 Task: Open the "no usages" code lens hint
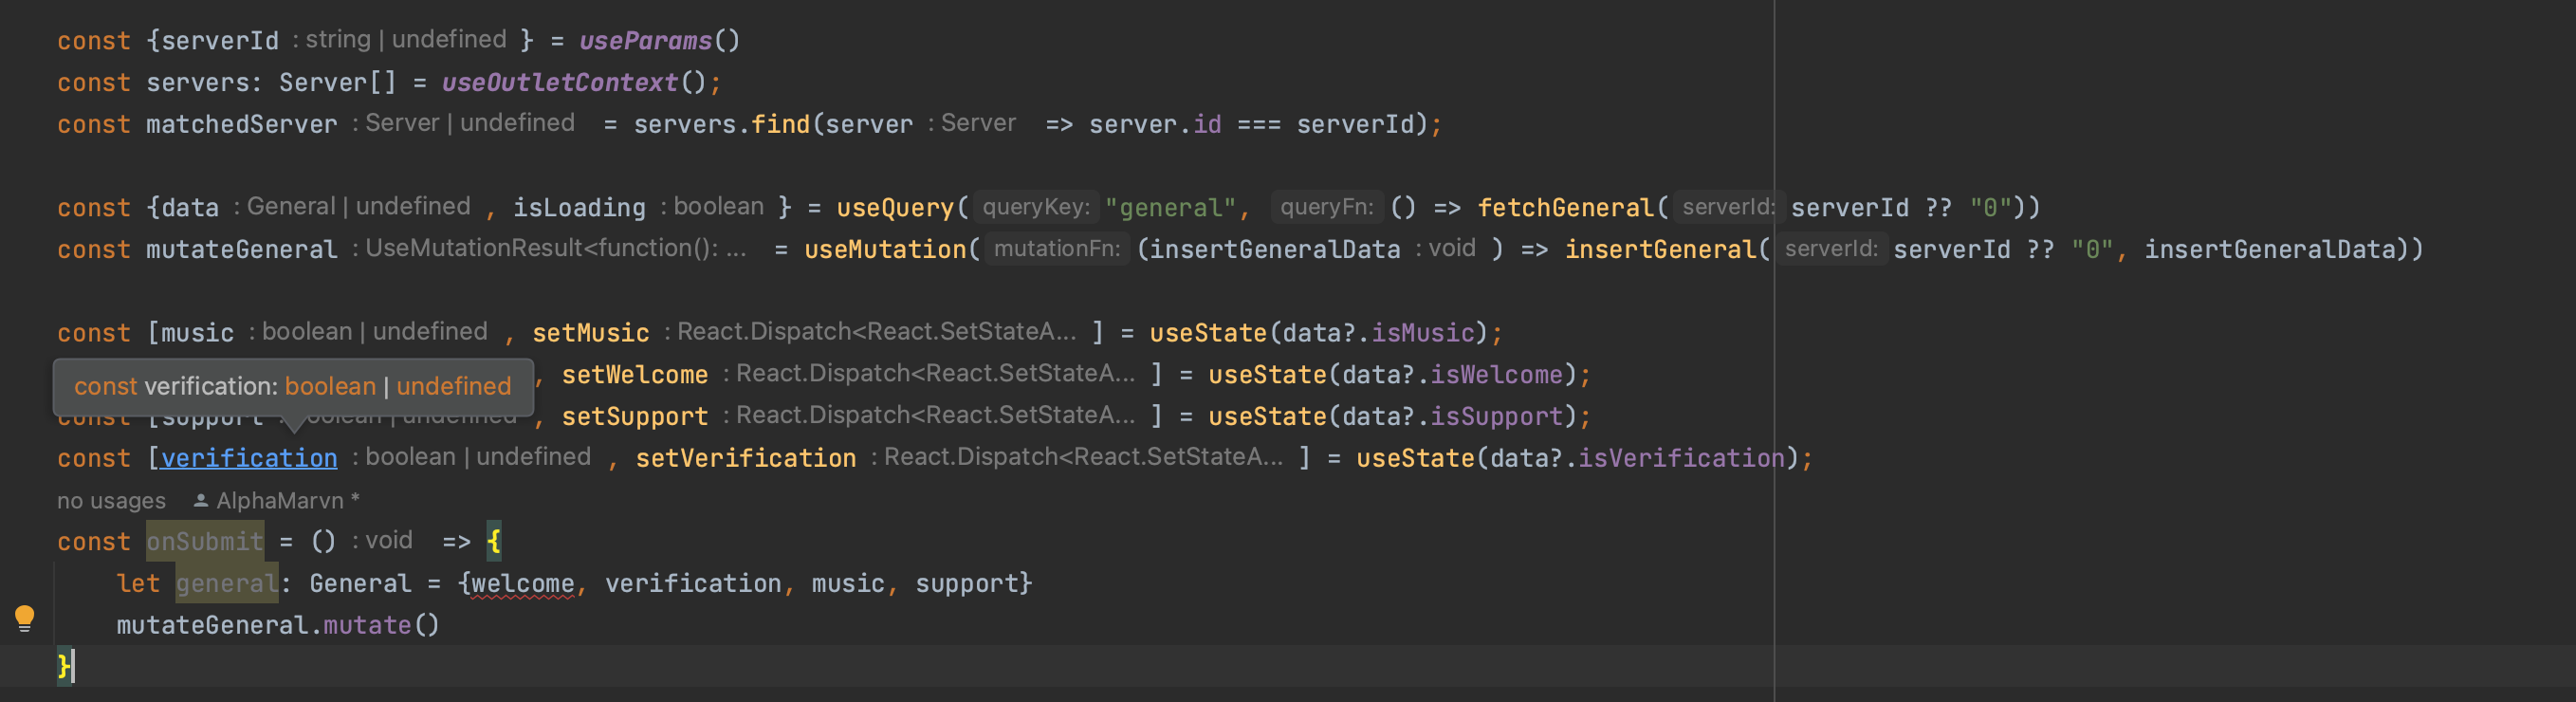[111, 500]
